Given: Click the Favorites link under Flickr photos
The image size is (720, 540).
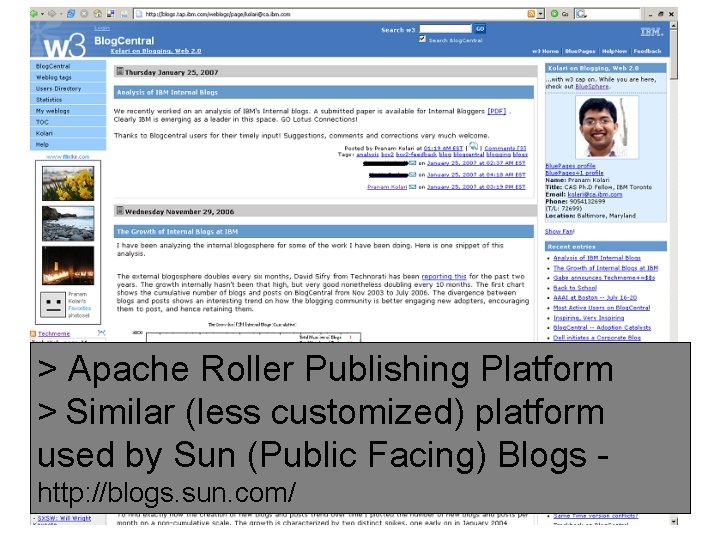Looking at the screenshot, I should pyautogui.click(x=79, y=308).
